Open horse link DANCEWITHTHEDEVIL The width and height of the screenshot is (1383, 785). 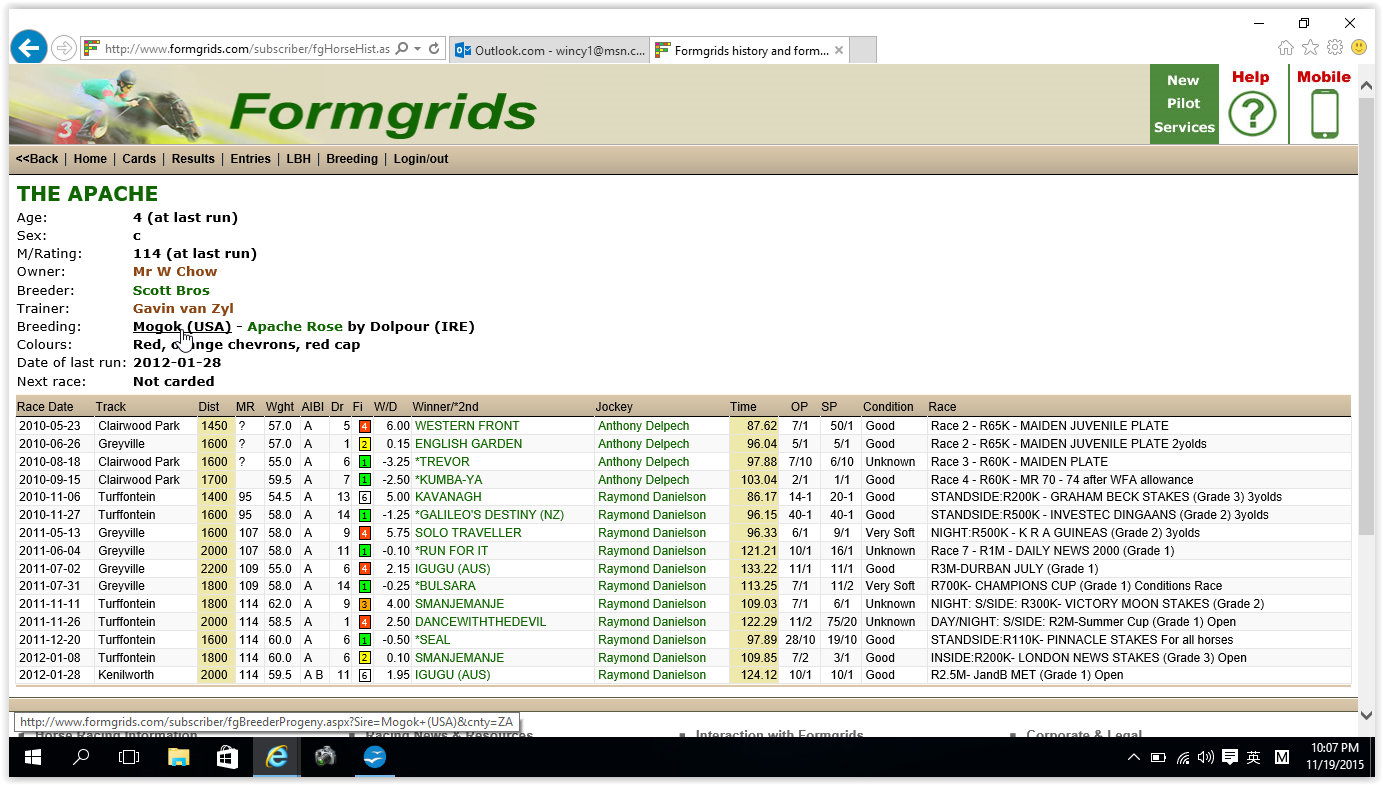(x=480, y=622)
